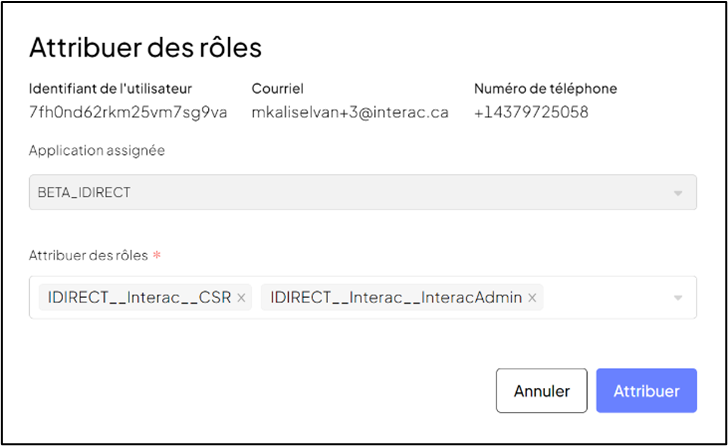This screenshot has height=446, width=728.
Task: Click the email mkaliselvan+3@interac.ca
Action: click(x=350, y=112)
